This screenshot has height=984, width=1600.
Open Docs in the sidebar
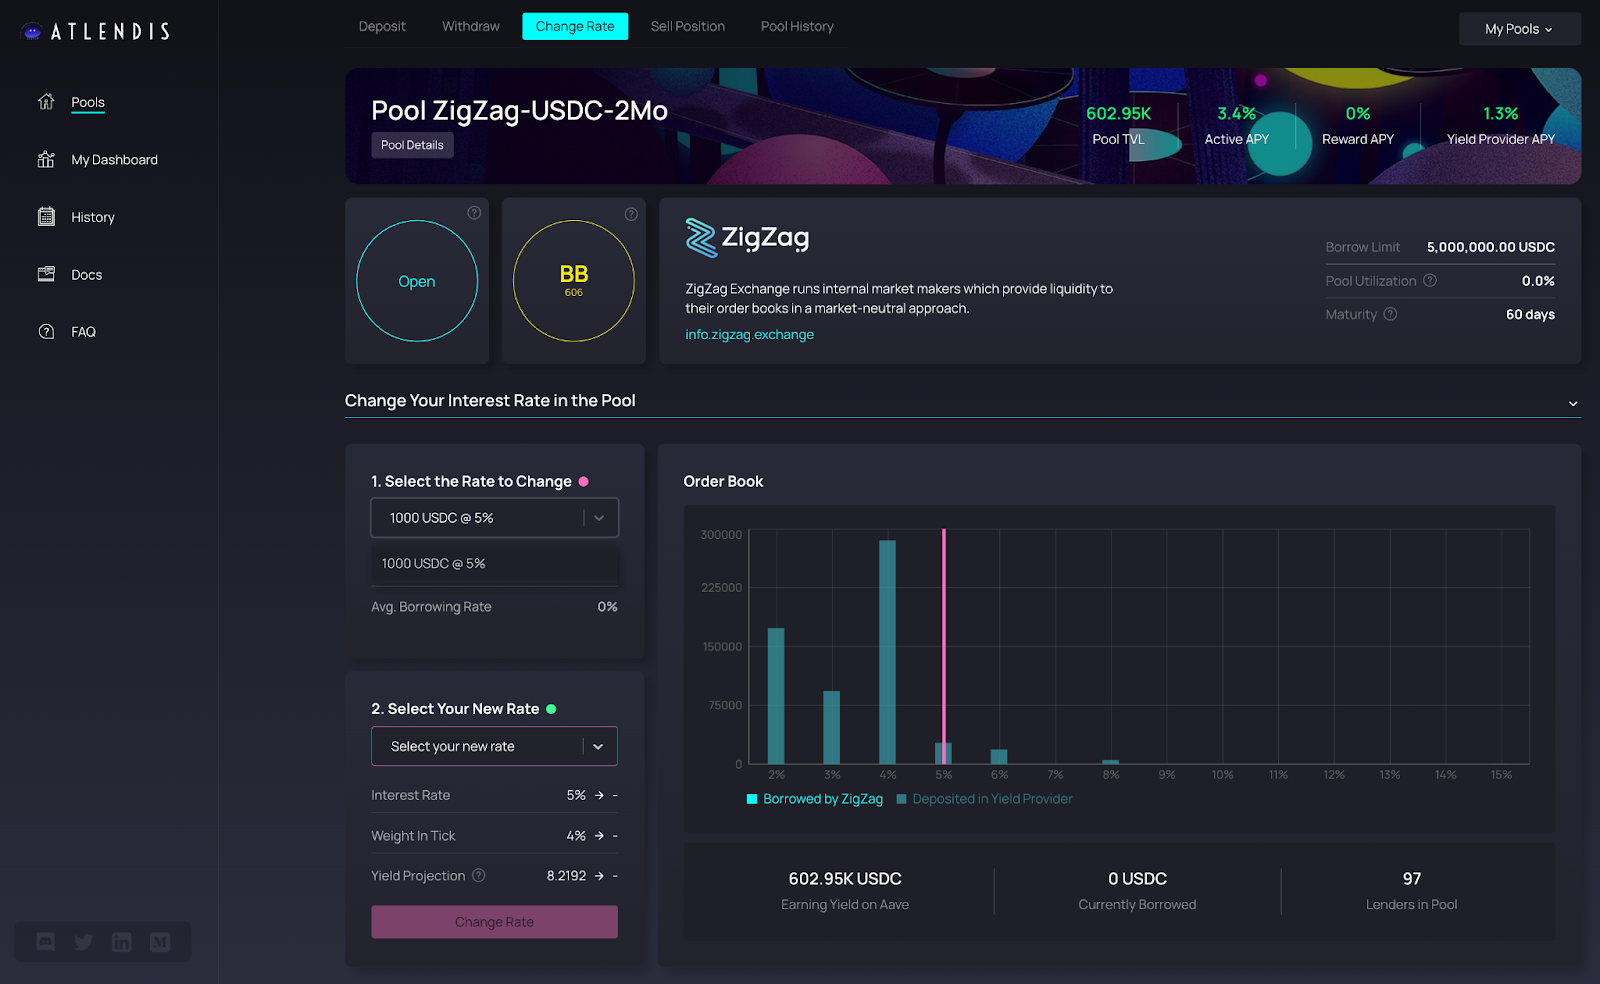tap(87, 275)
